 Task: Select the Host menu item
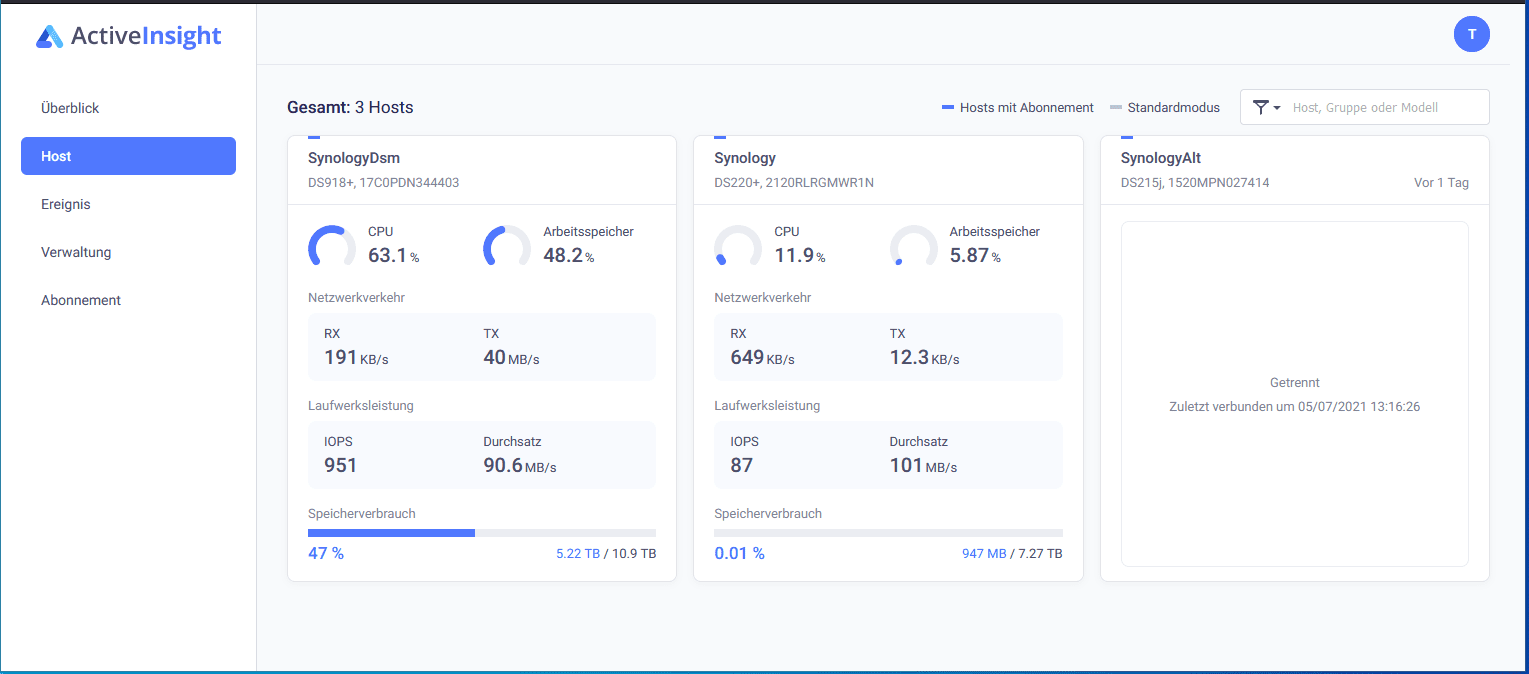pos(128,156)
